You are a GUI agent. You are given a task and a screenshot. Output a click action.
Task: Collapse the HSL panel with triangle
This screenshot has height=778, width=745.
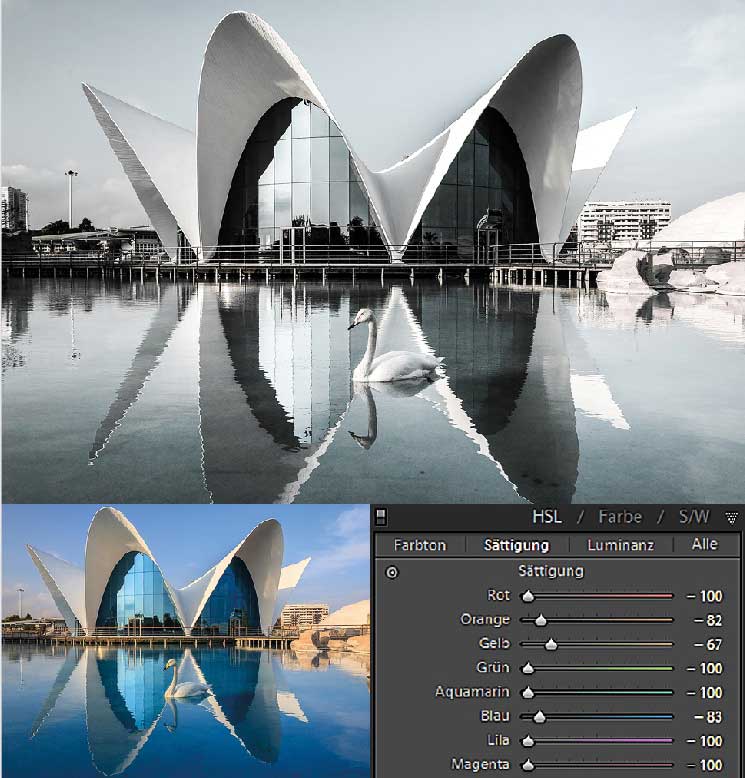coord(731,518)
